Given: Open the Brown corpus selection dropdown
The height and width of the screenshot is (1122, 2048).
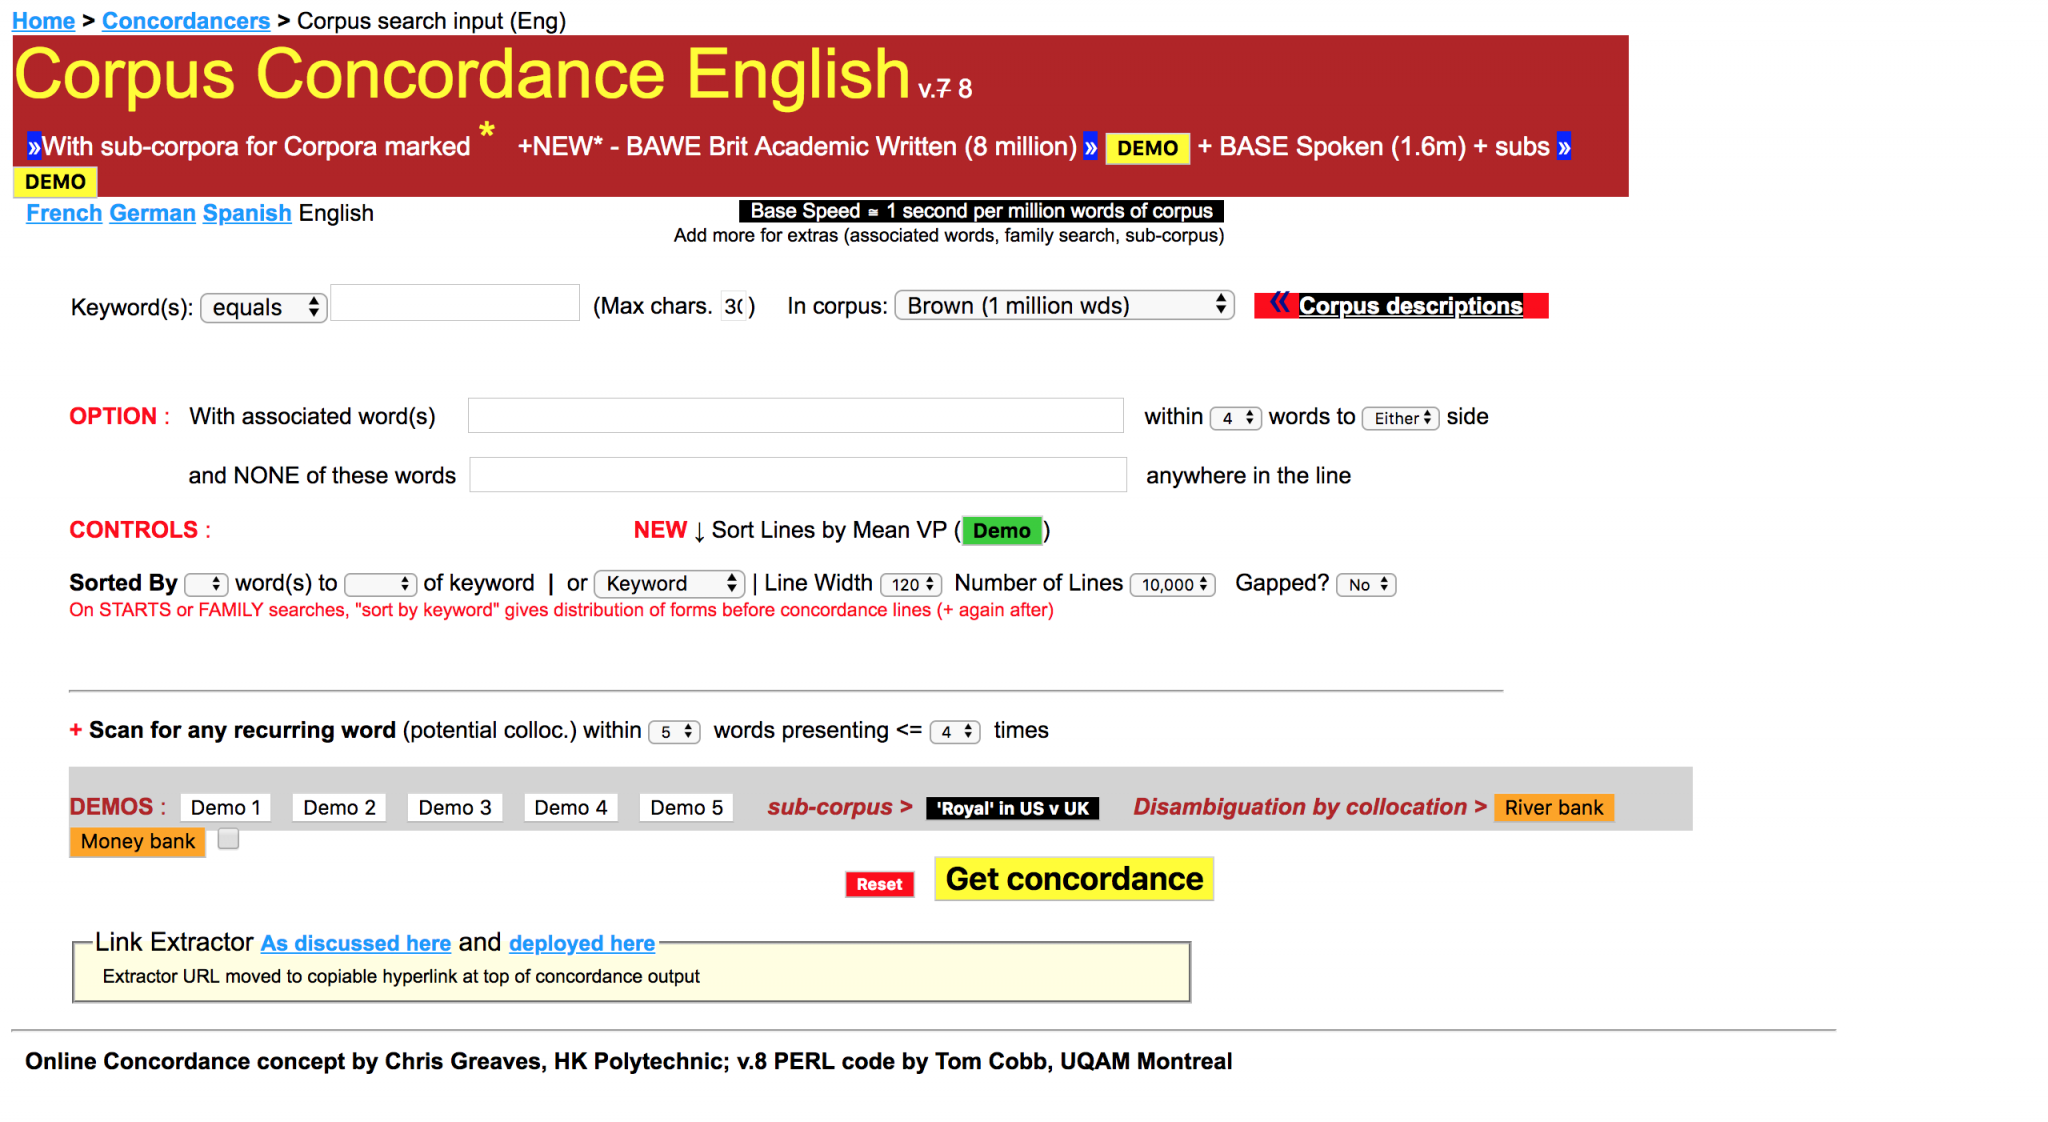Looking at the screenshot, I should 1063,305.
